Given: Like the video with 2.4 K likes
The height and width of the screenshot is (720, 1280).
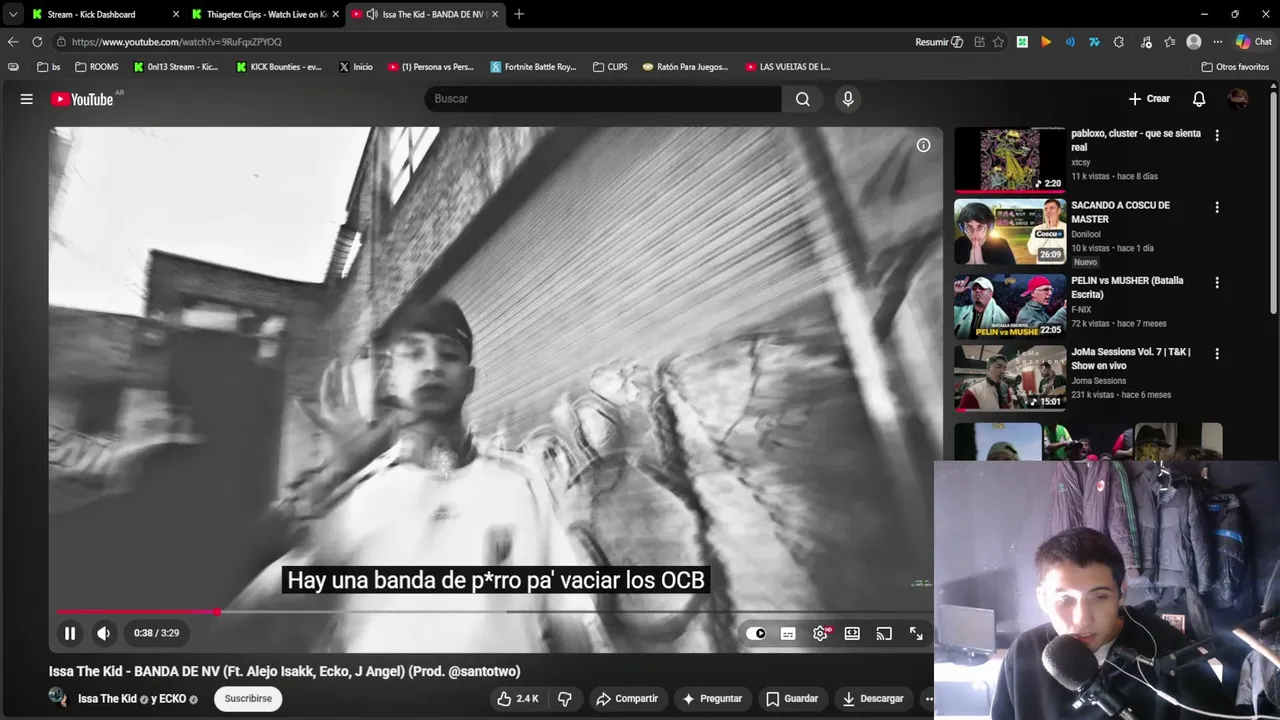Looking at the screenshot, I should click(518, 699).
